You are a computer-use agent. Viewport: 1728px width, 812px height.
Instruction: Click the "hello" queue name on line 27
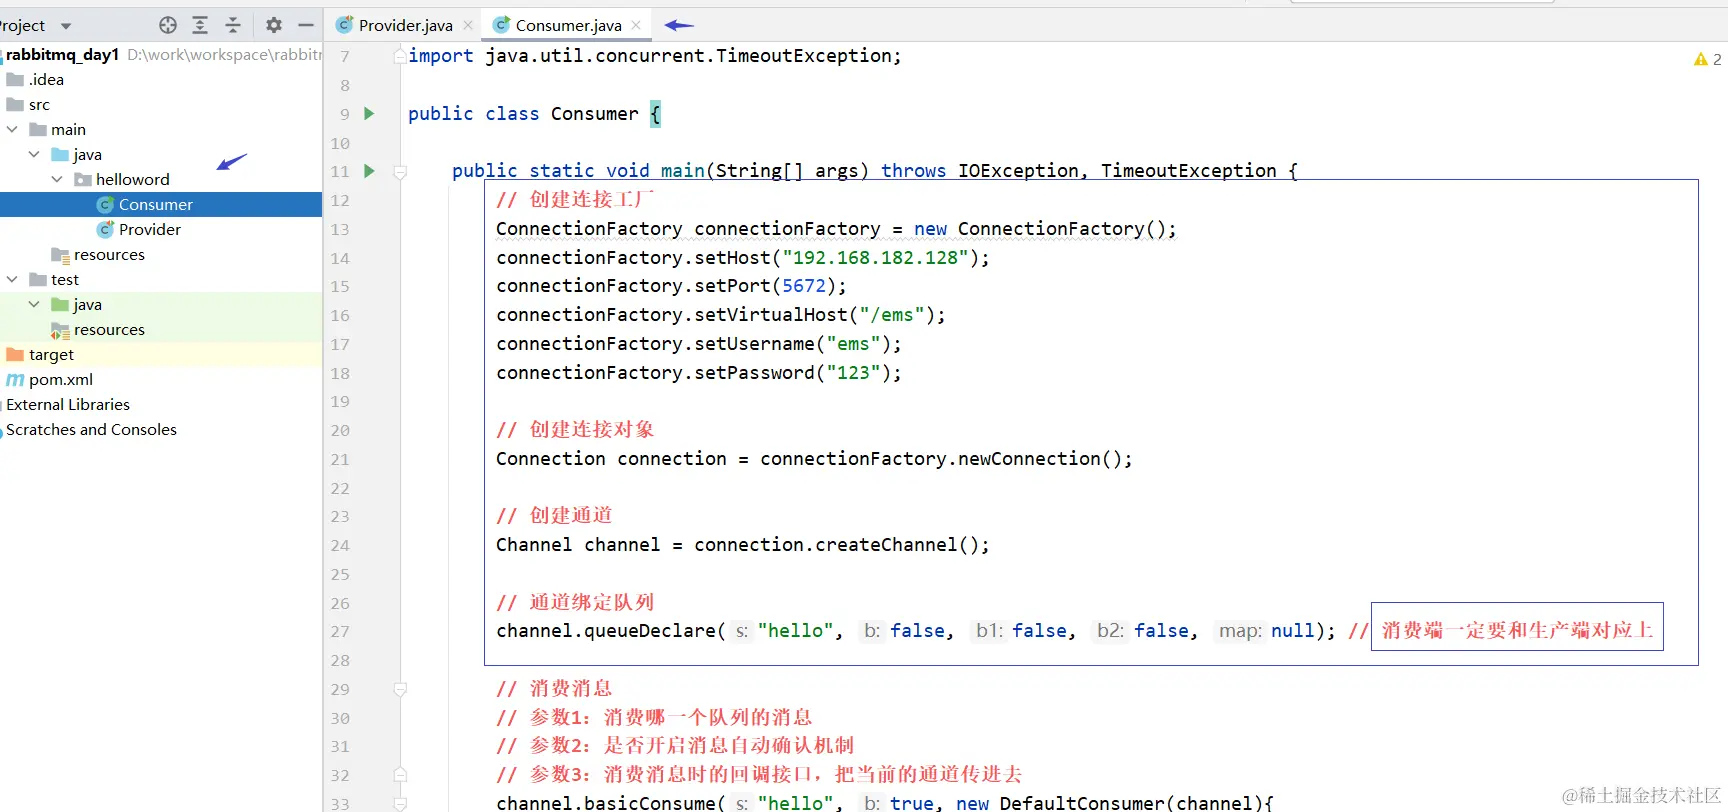[795, 631]
